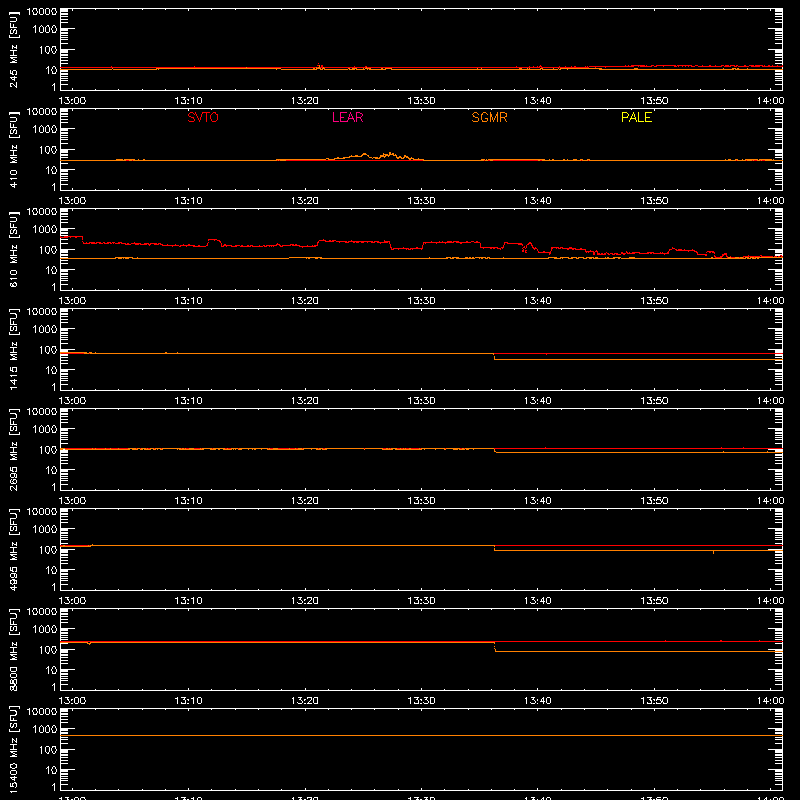The width and height of the screenshot is (800, 800).
Task: Click 13:10 tick label below 1415 MHz panel
Action: [188, 401]
